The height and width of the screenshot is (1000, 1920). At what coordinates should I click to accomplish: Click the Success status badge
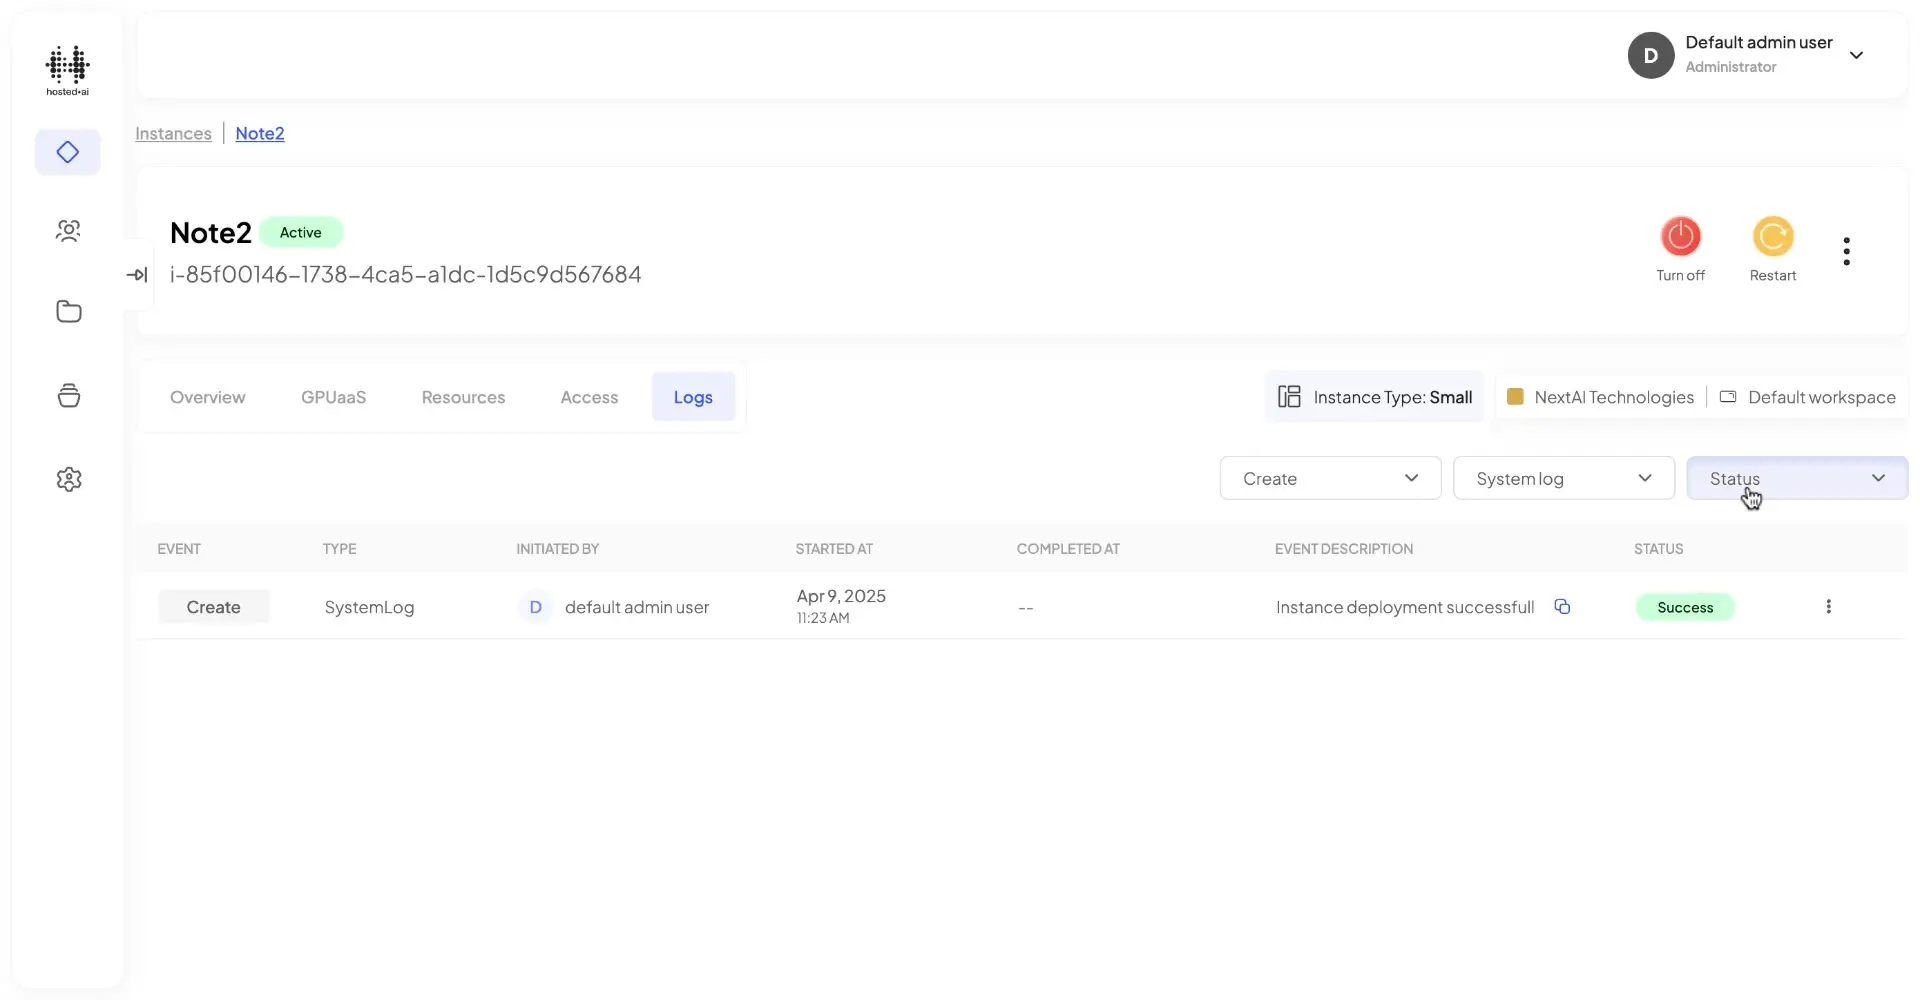pyautogui.click(x=1685, y=607)
